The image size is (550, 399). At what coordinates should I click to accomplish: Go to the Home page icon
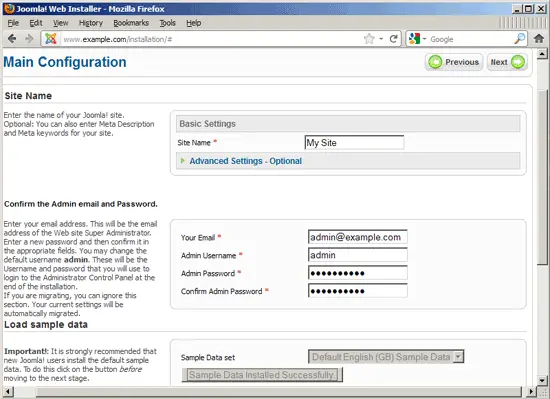(x=539, y=39)
